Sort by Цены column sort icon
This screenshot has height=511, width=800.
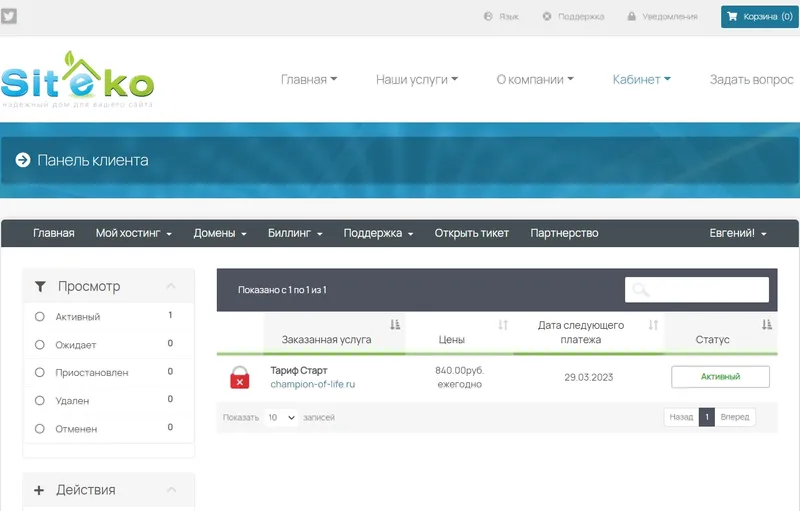click(x=503, y=324)
